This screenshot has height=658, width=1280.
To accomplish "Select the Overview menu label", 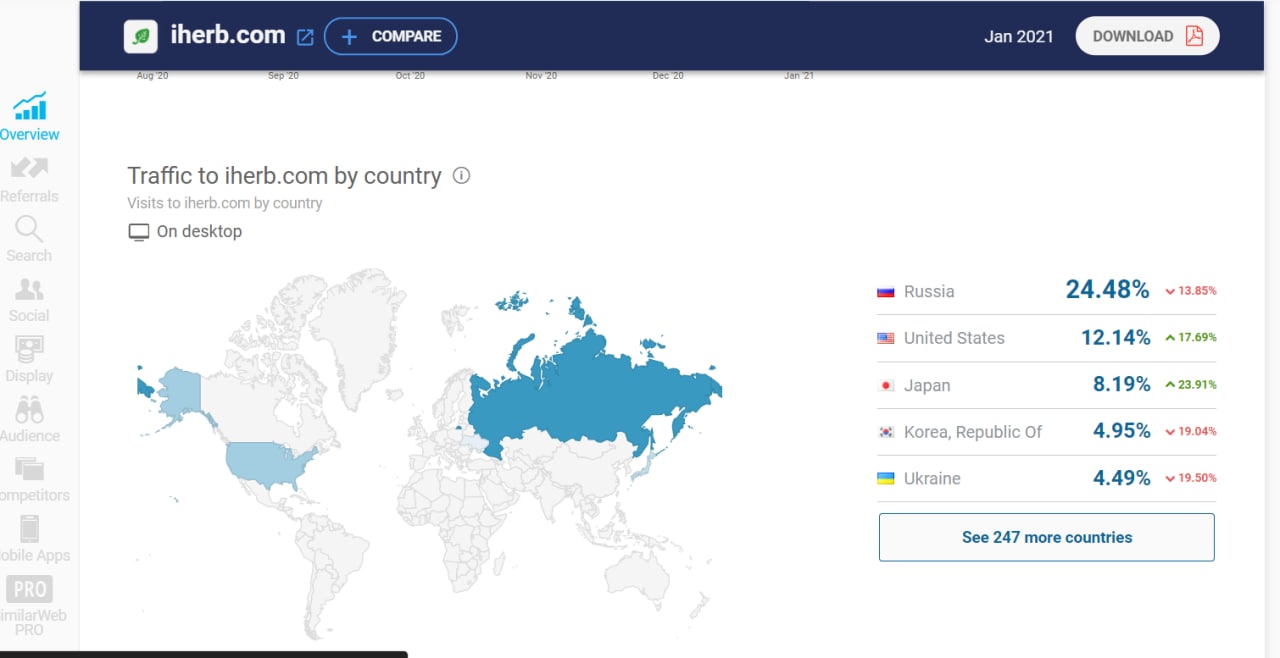I will click(29, 134).
